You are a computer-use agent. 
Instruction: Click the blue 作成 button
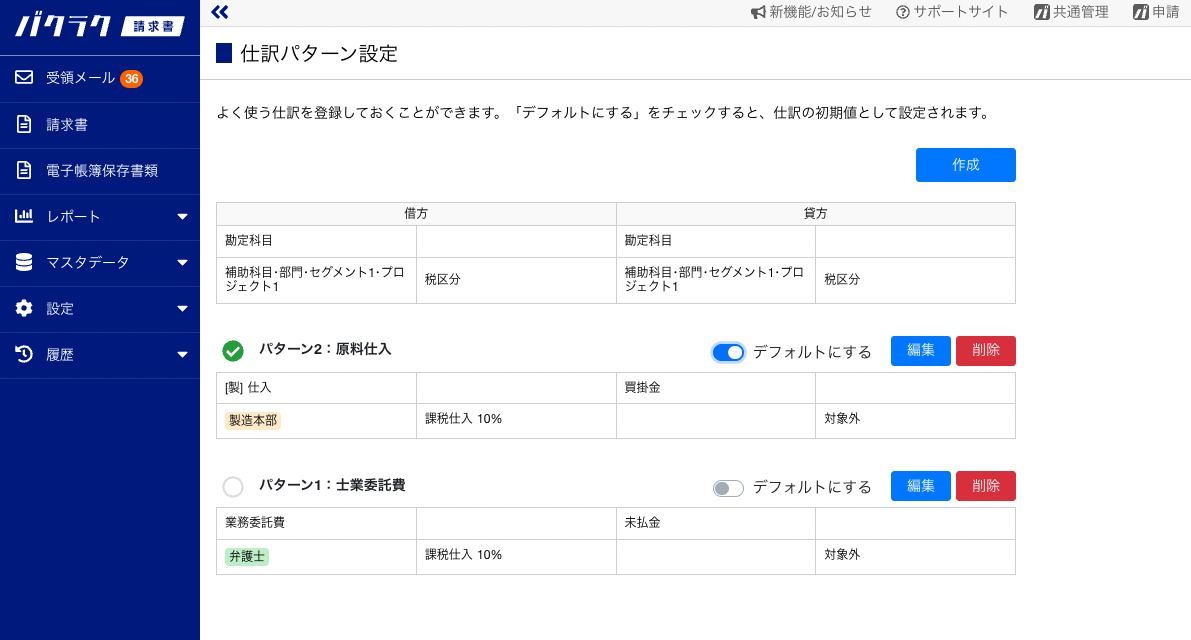(x=965, y=165)
